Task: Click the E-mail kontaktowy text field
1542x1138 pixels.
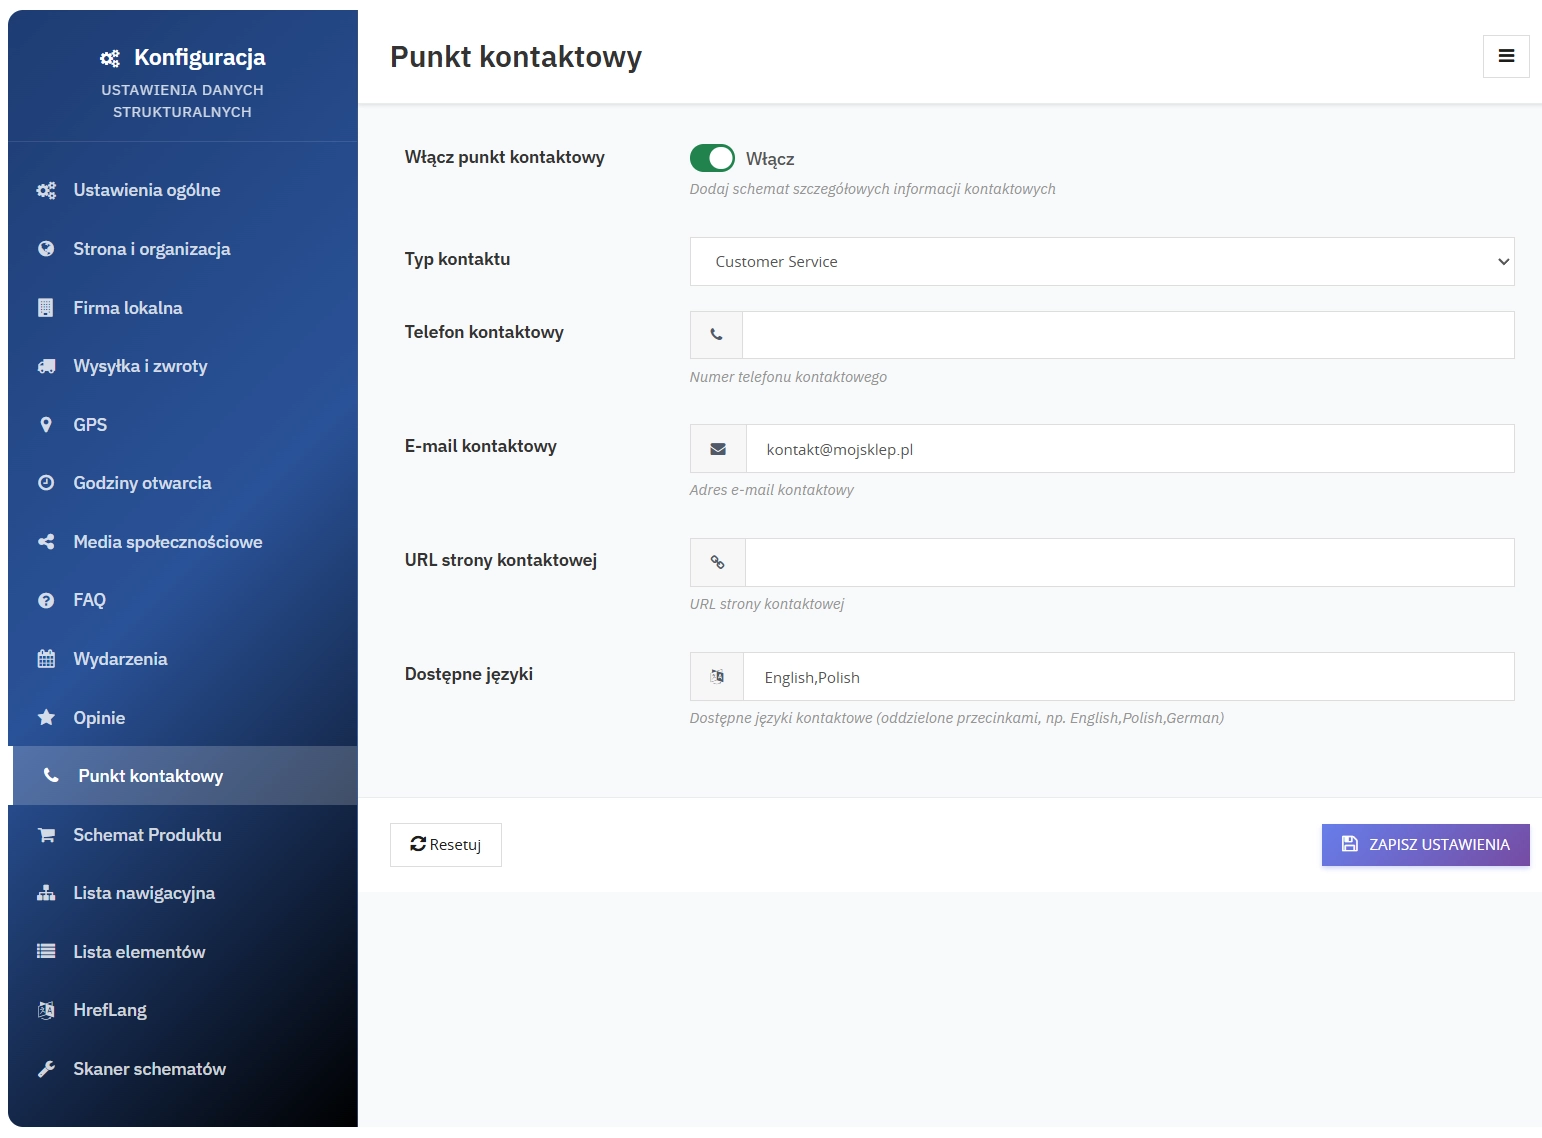Action: pyautogui.click(x=1129, y=449)
